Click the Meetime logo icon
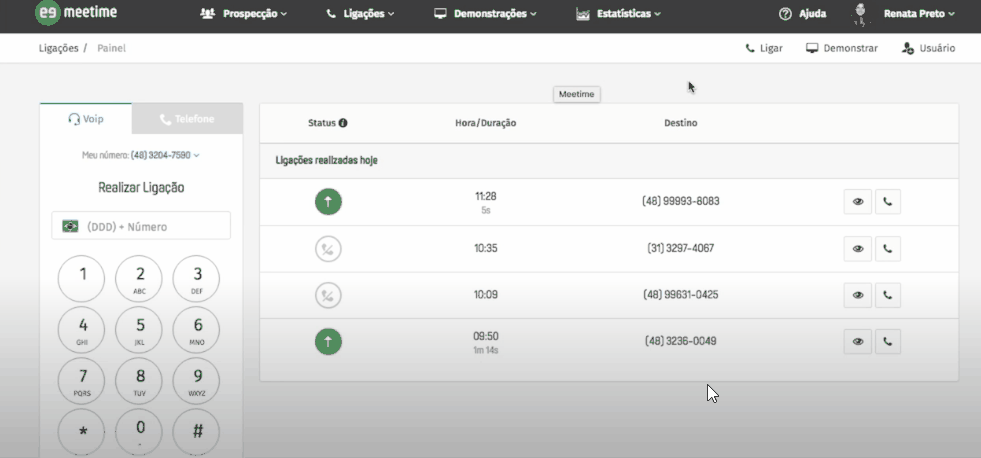This screenshot has height=458, width=981. [x=48, y=13]
